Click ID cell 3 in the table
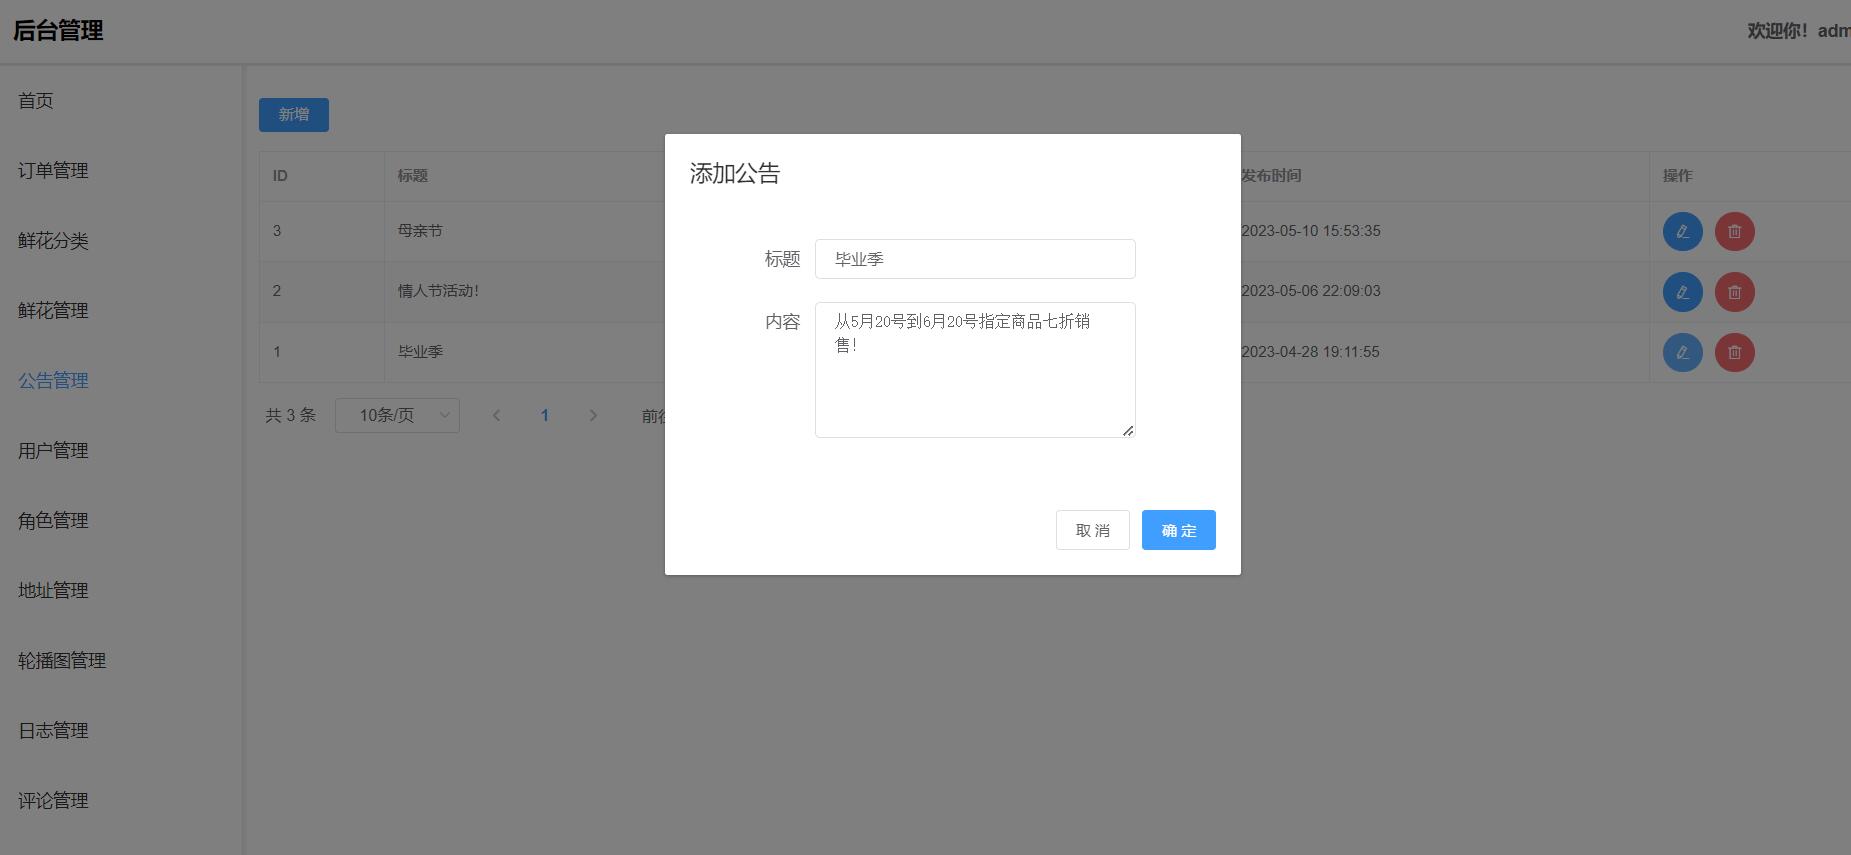Viewport: 1851px width, 855px height. click(x=277, y=231)
